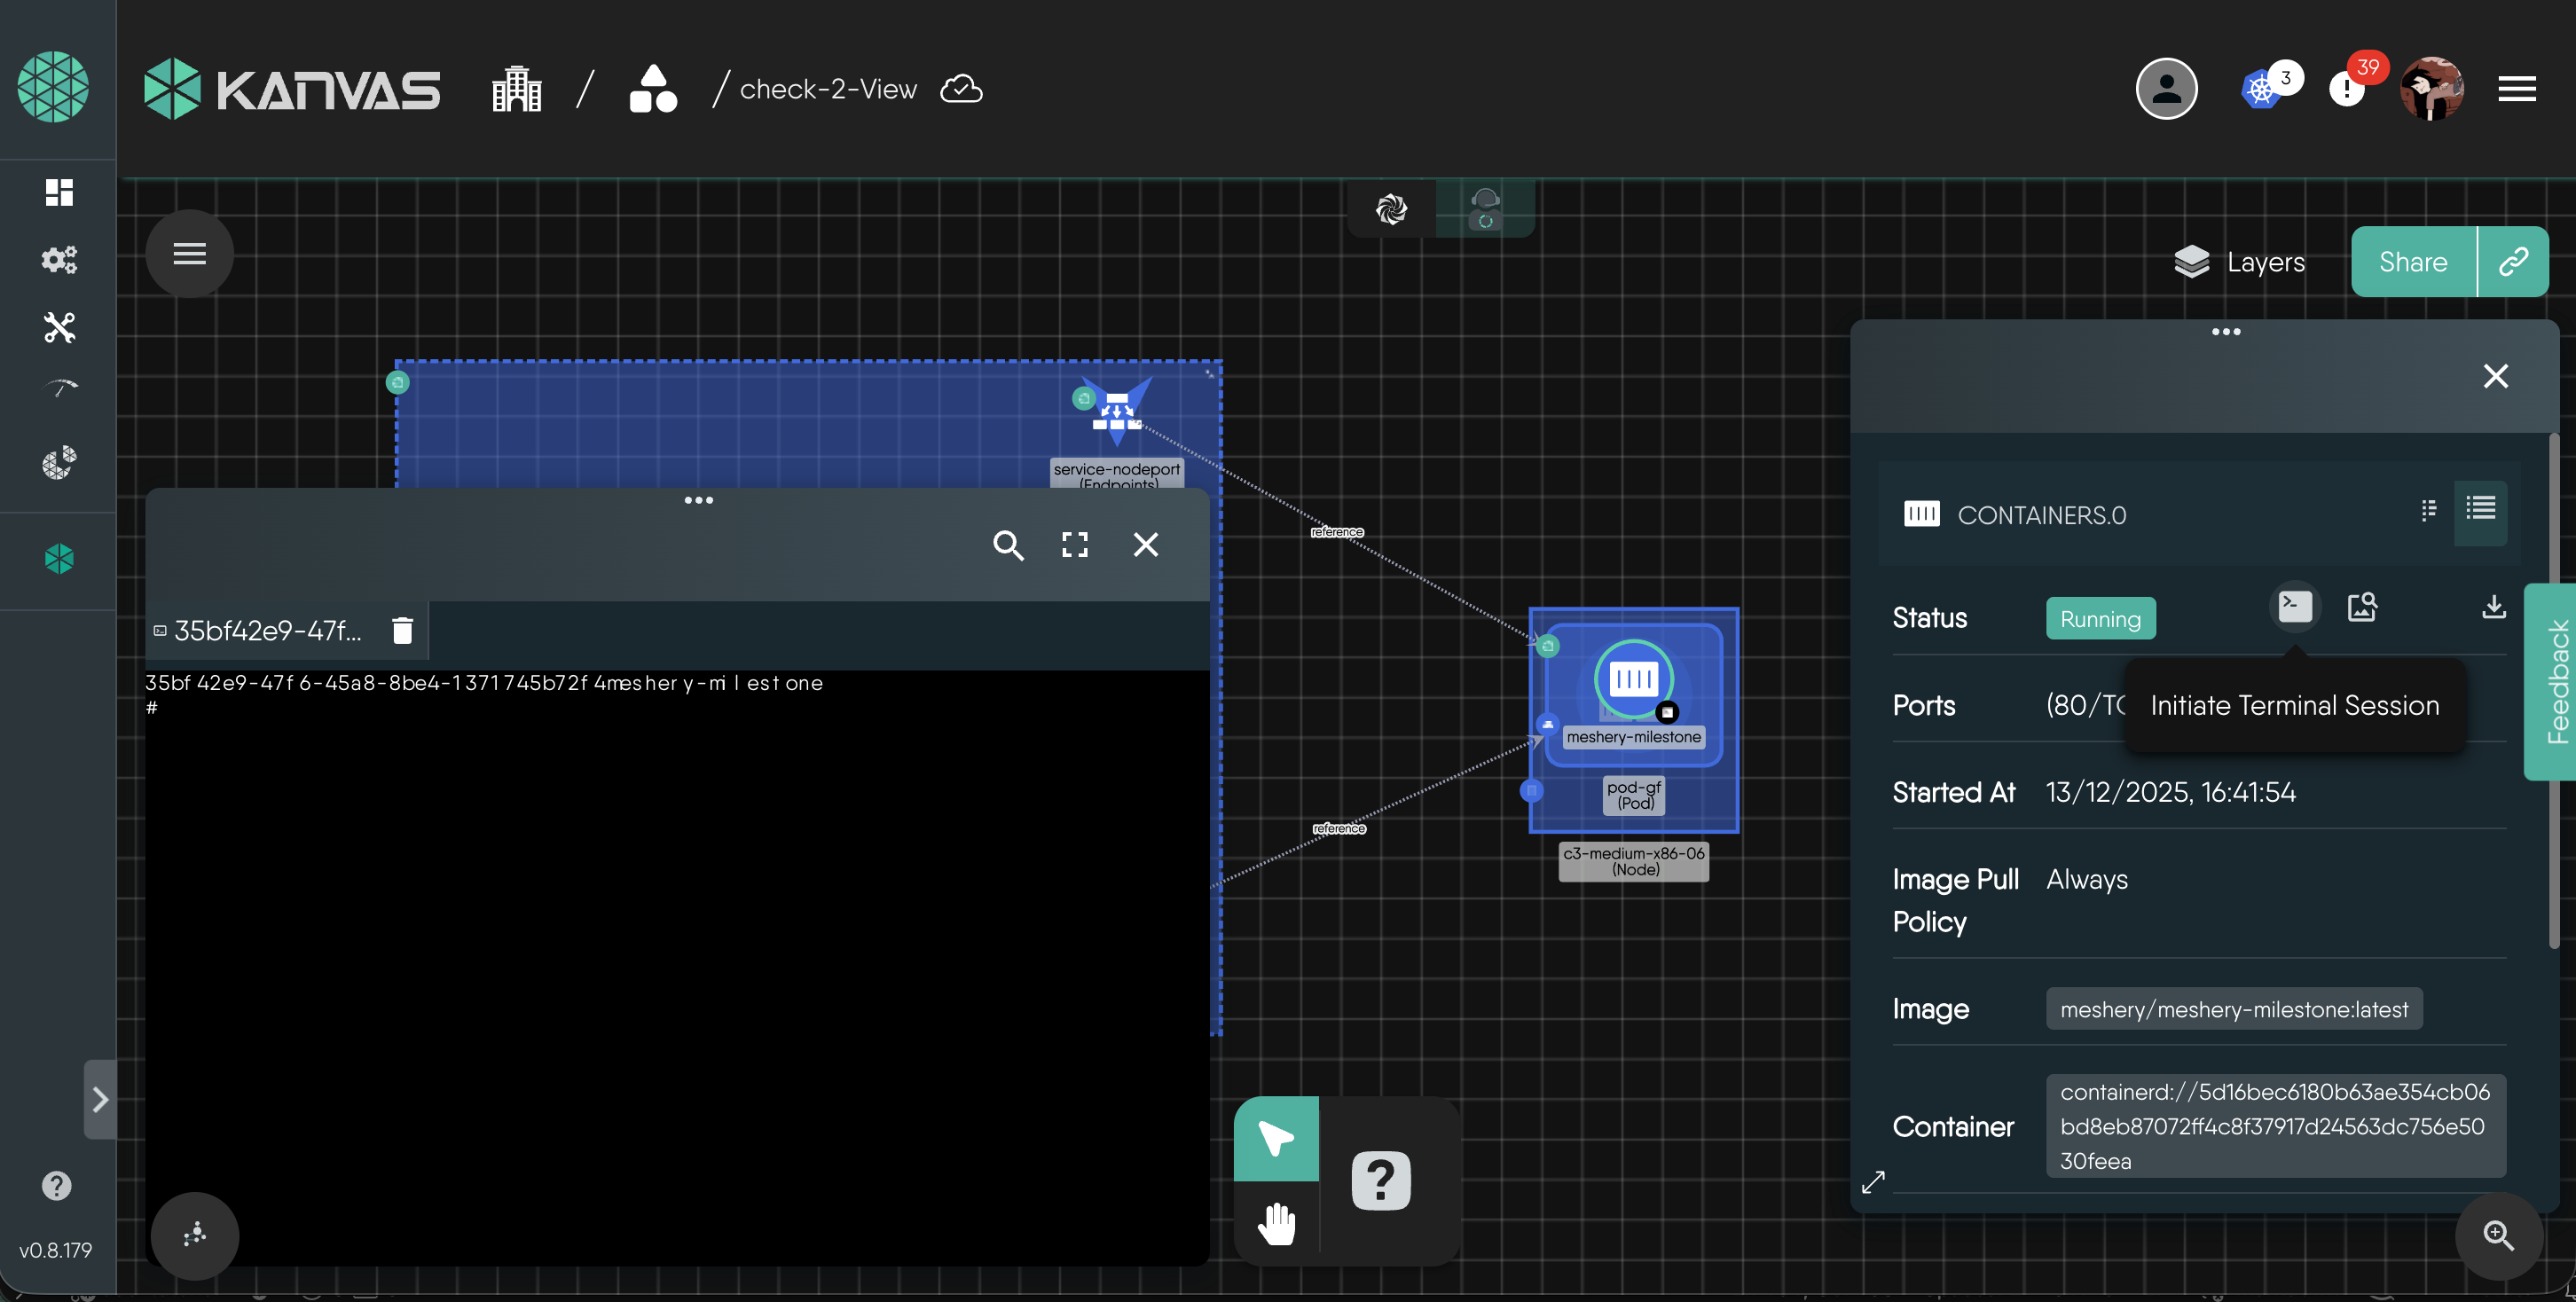Screen dimensions: 2576x1302
Task: Click the image search icon beside Running status
Action: 2362,606
